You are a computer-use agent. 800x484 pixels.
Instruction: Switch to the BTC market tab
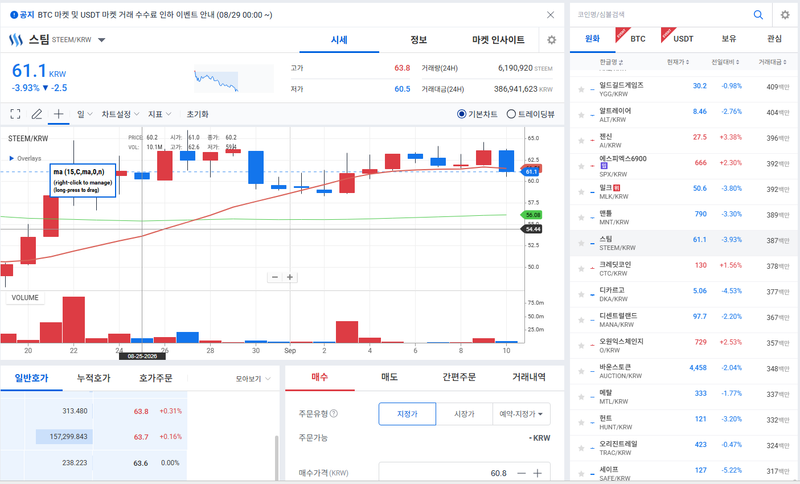click(x=638, y=39)
